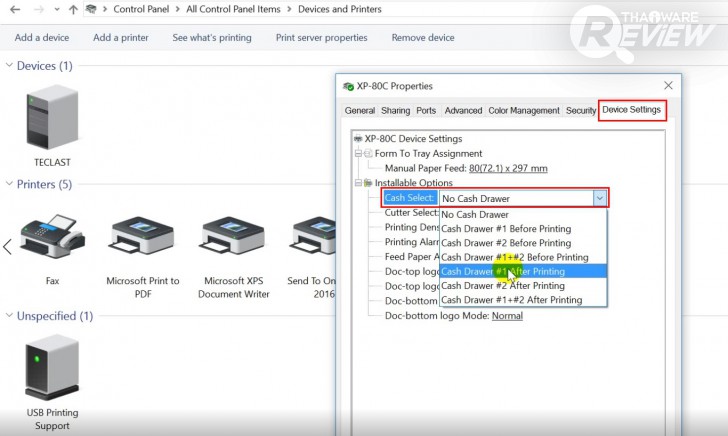Select Installable Options label
This screenshot has height=436, width=728.
413,183
